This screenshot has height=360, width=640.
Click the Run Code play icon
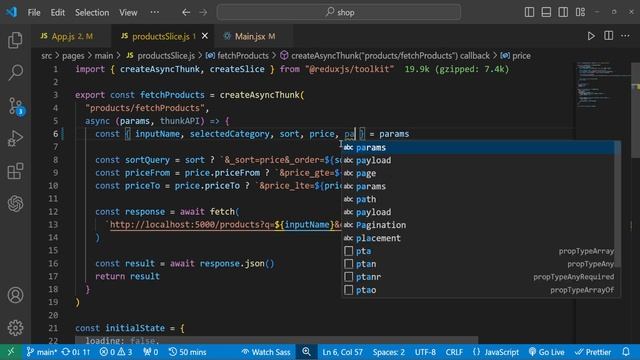point(591,36)
